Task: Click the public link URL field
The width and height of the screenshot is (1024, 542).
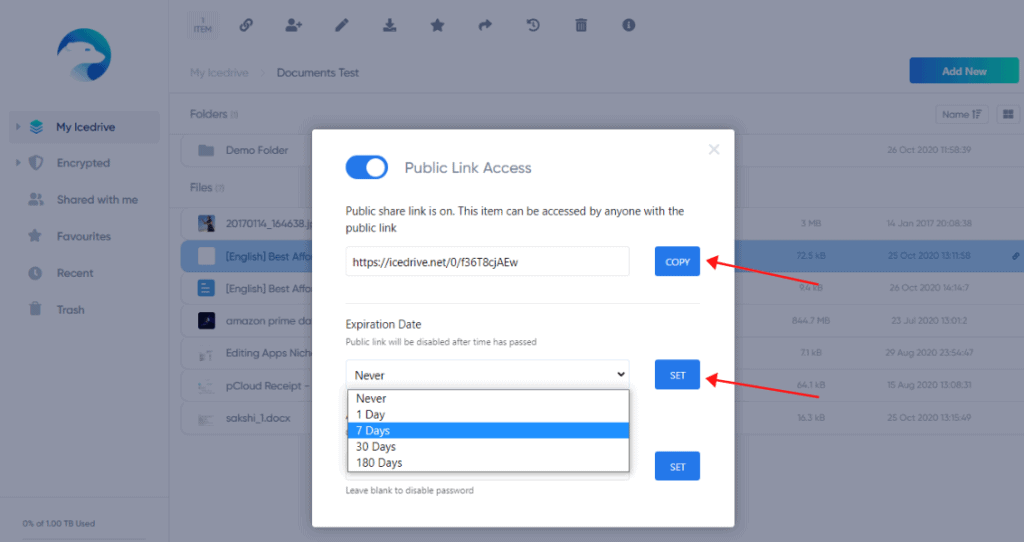Action: [487, 261]
